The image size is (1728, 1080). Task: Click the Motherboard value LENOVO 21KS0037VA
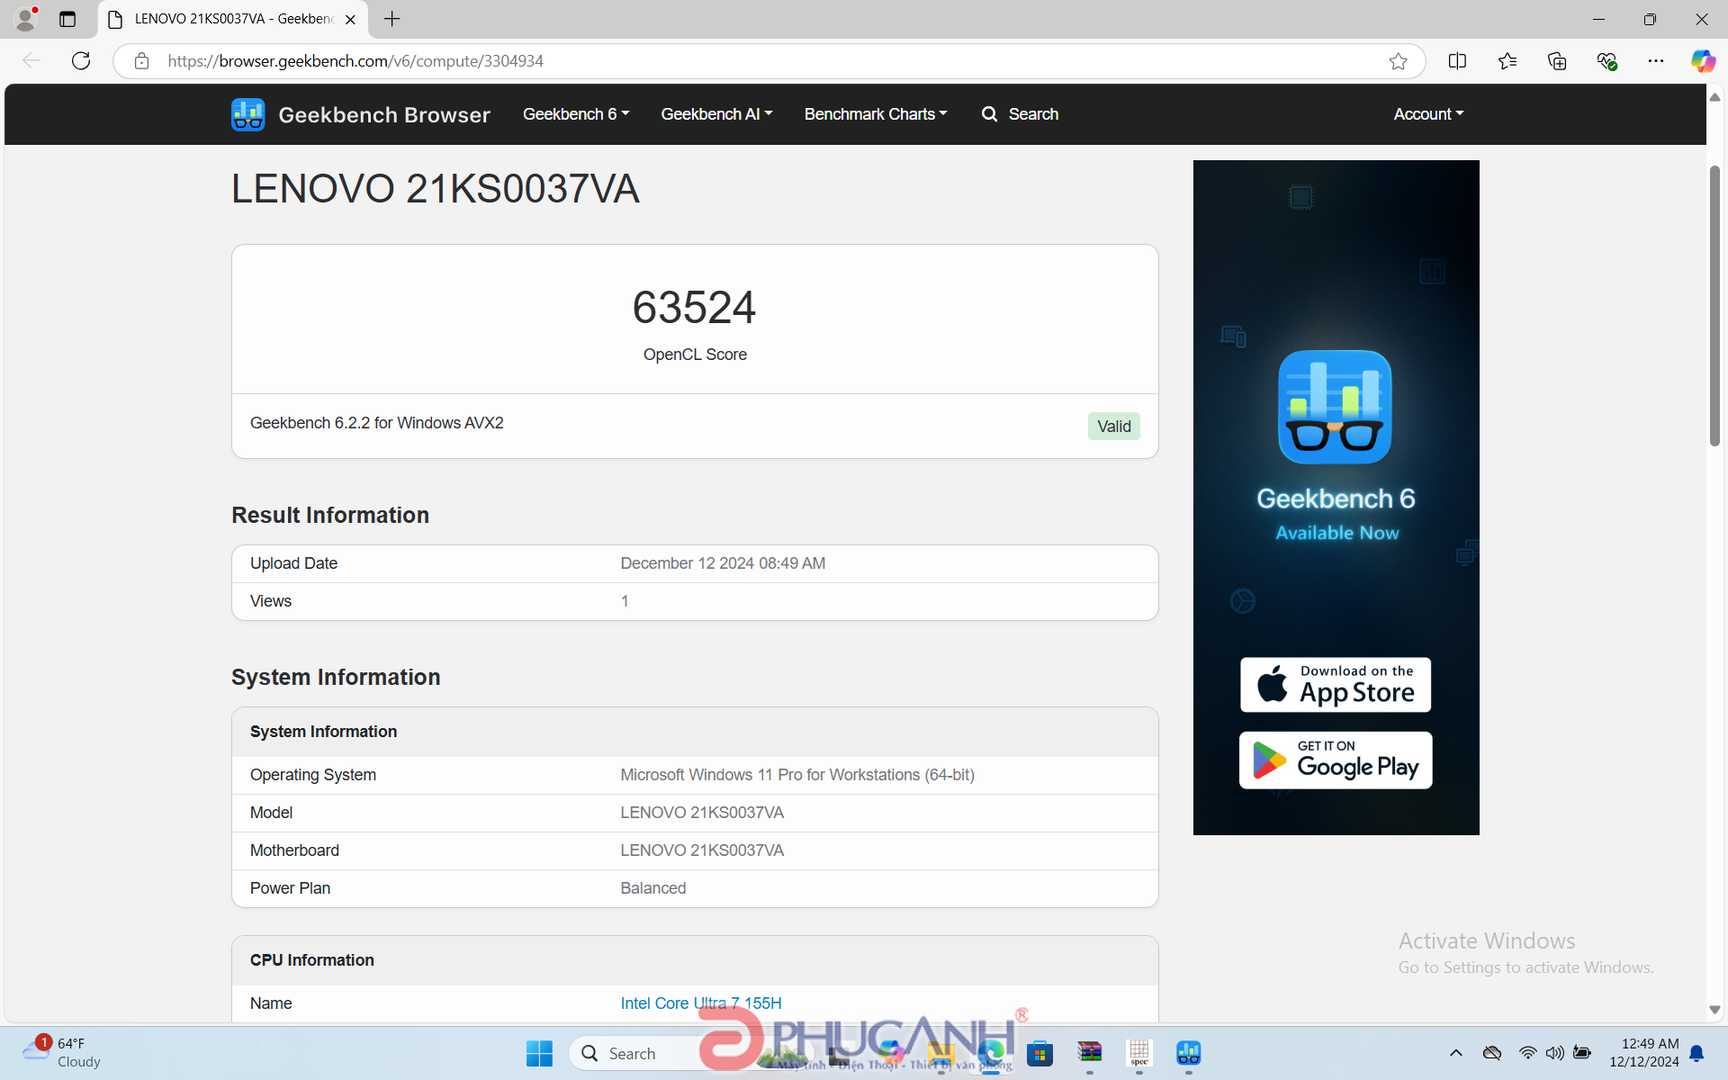point(702,851)
